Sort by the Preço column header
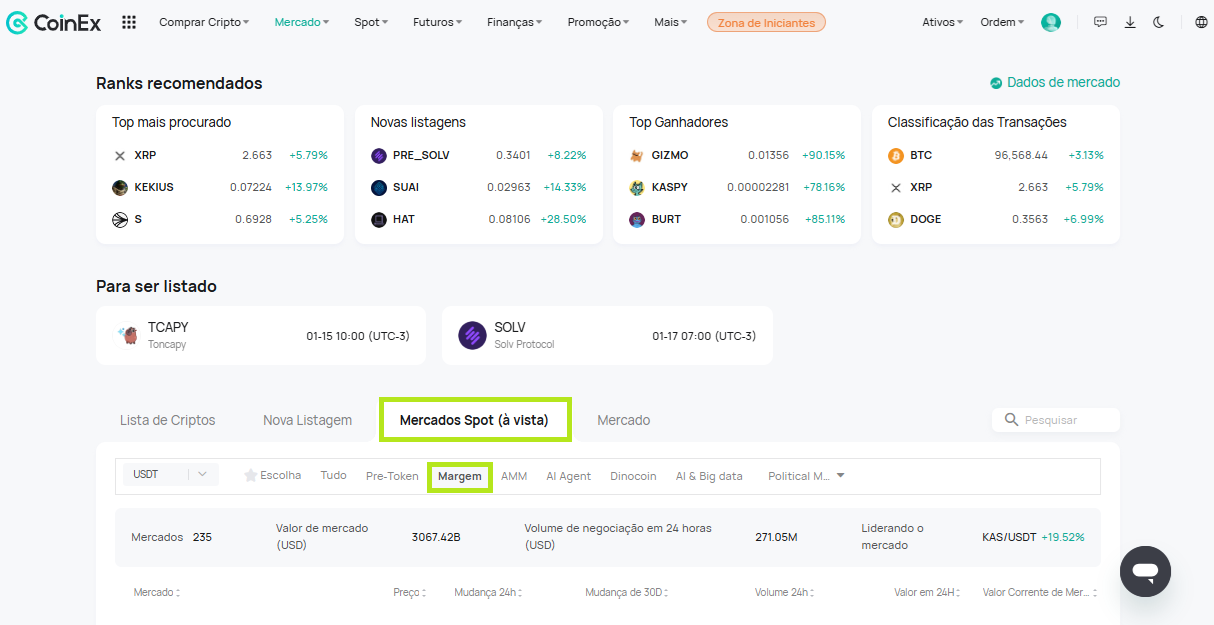Viewport: 1214px width, 625px height. pos(409,593)
